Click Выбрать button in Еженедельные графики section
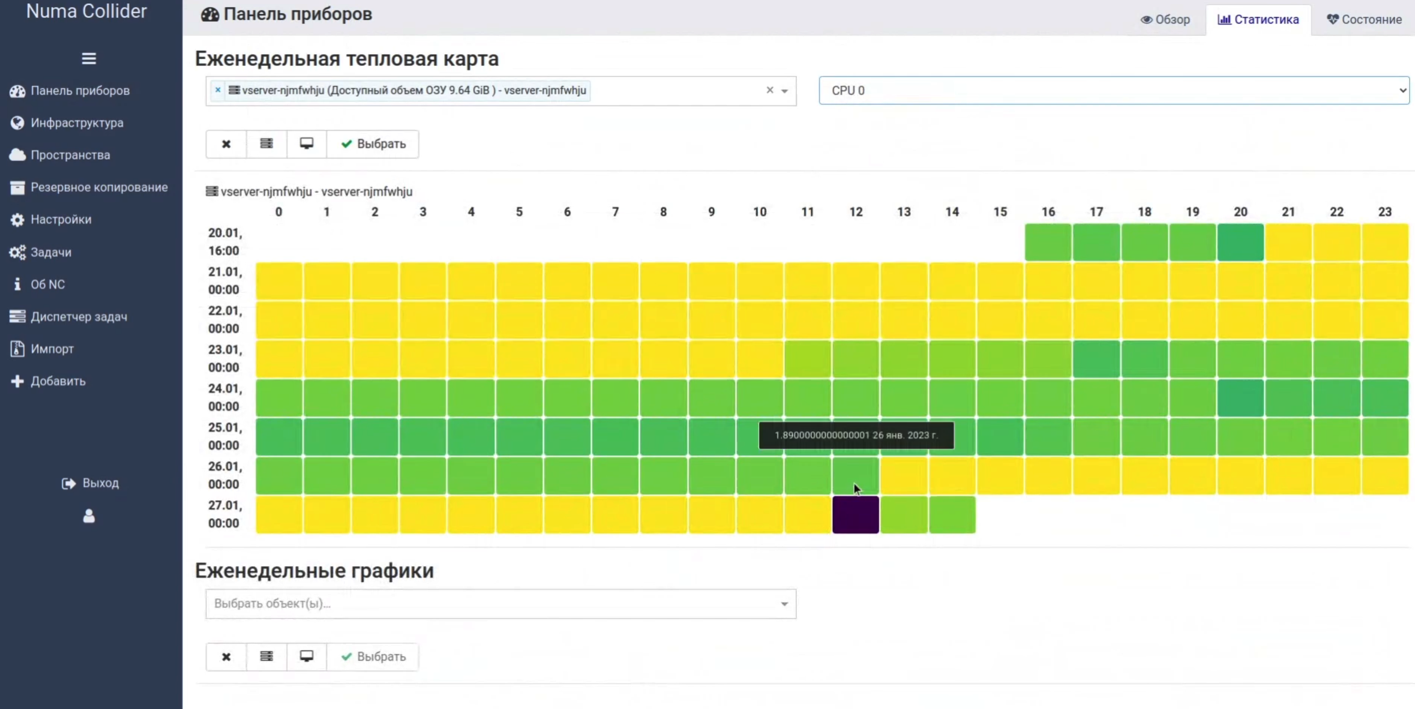The image size is (1415, 709). pos(373,657)
